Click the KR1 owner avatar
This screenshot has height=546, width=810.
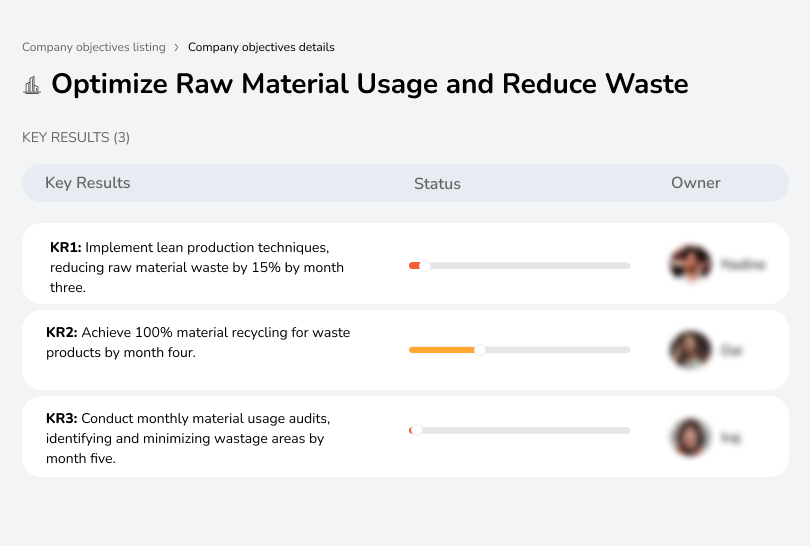[x=691, y=263]
